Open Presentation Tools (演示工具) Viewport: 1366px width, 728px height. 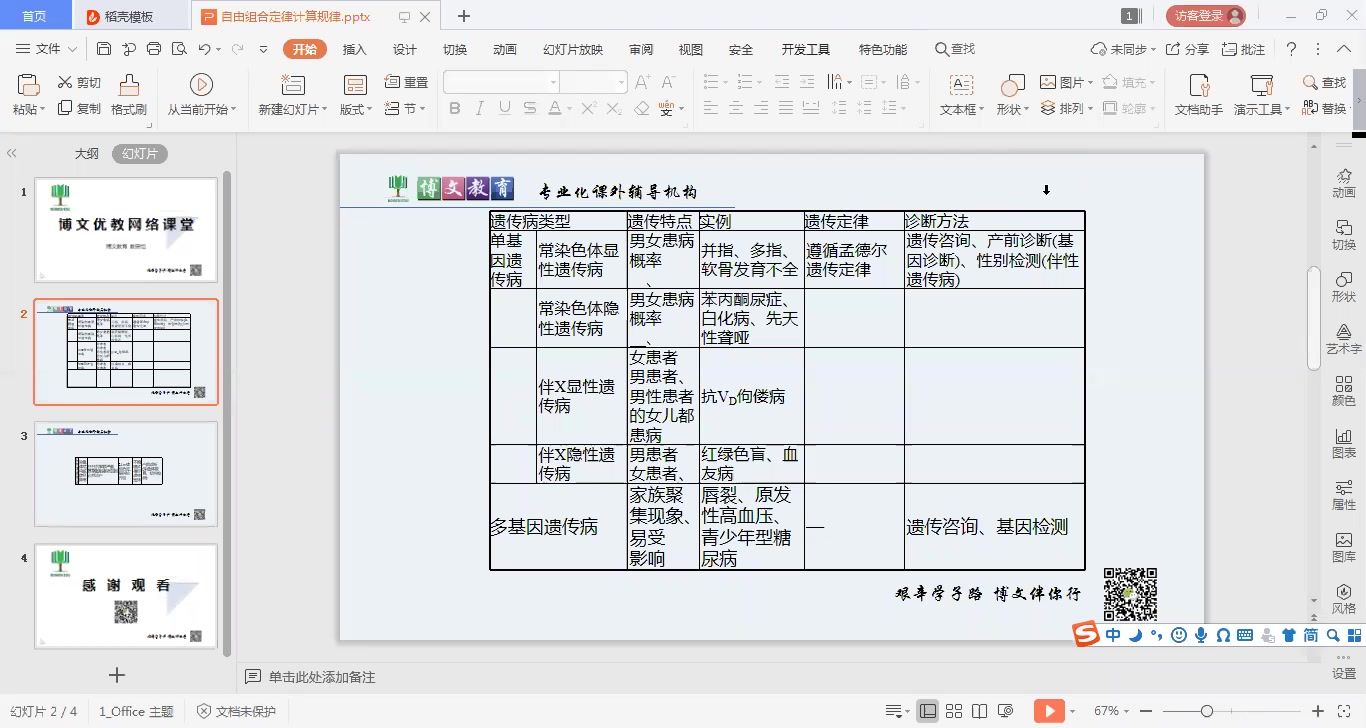[x=1261, y=95]
